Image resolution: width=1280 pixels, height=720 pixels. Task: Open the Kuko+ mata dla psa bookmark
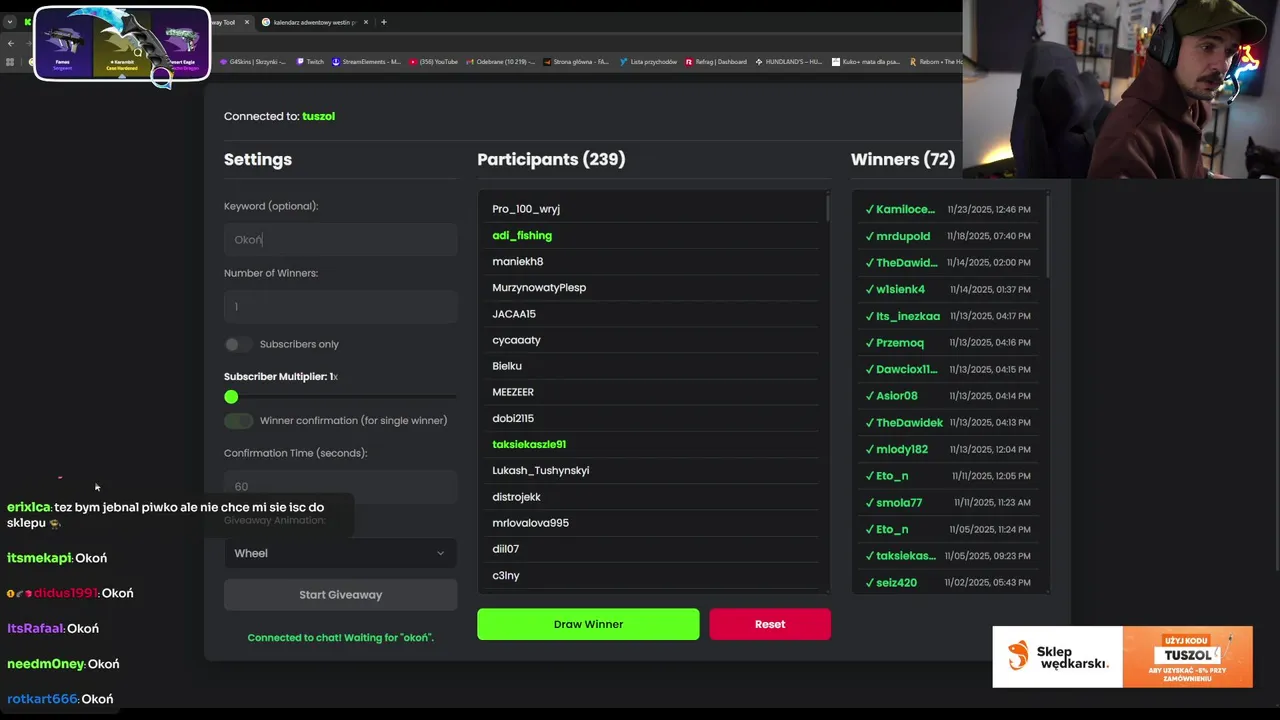click(x=867, y=62)
